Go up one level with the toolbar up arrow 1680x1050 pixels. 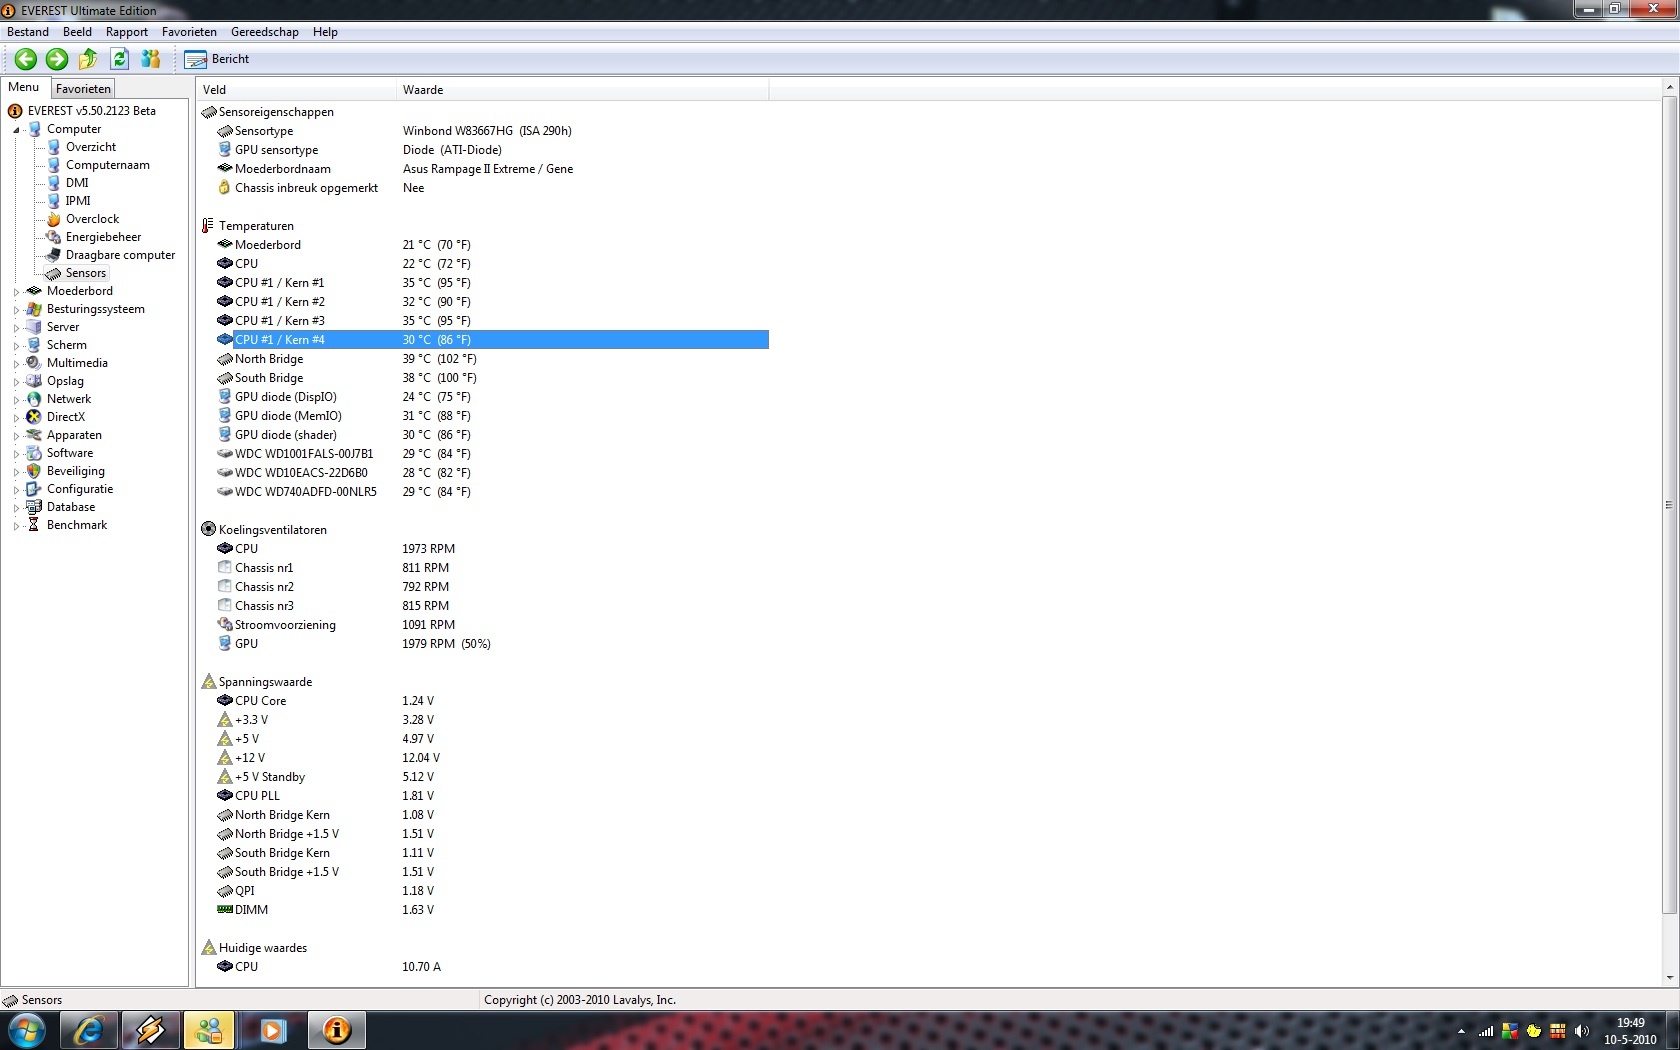click(88, 59)
